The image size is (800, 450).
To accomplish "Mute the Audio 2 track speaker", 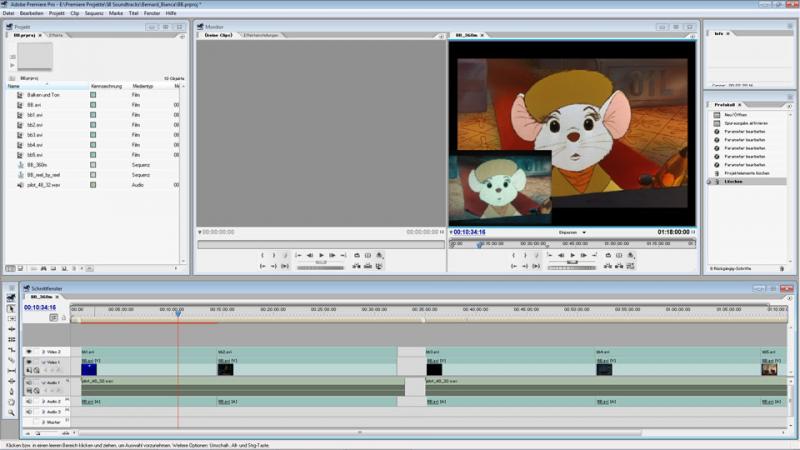I will [28, 402].
